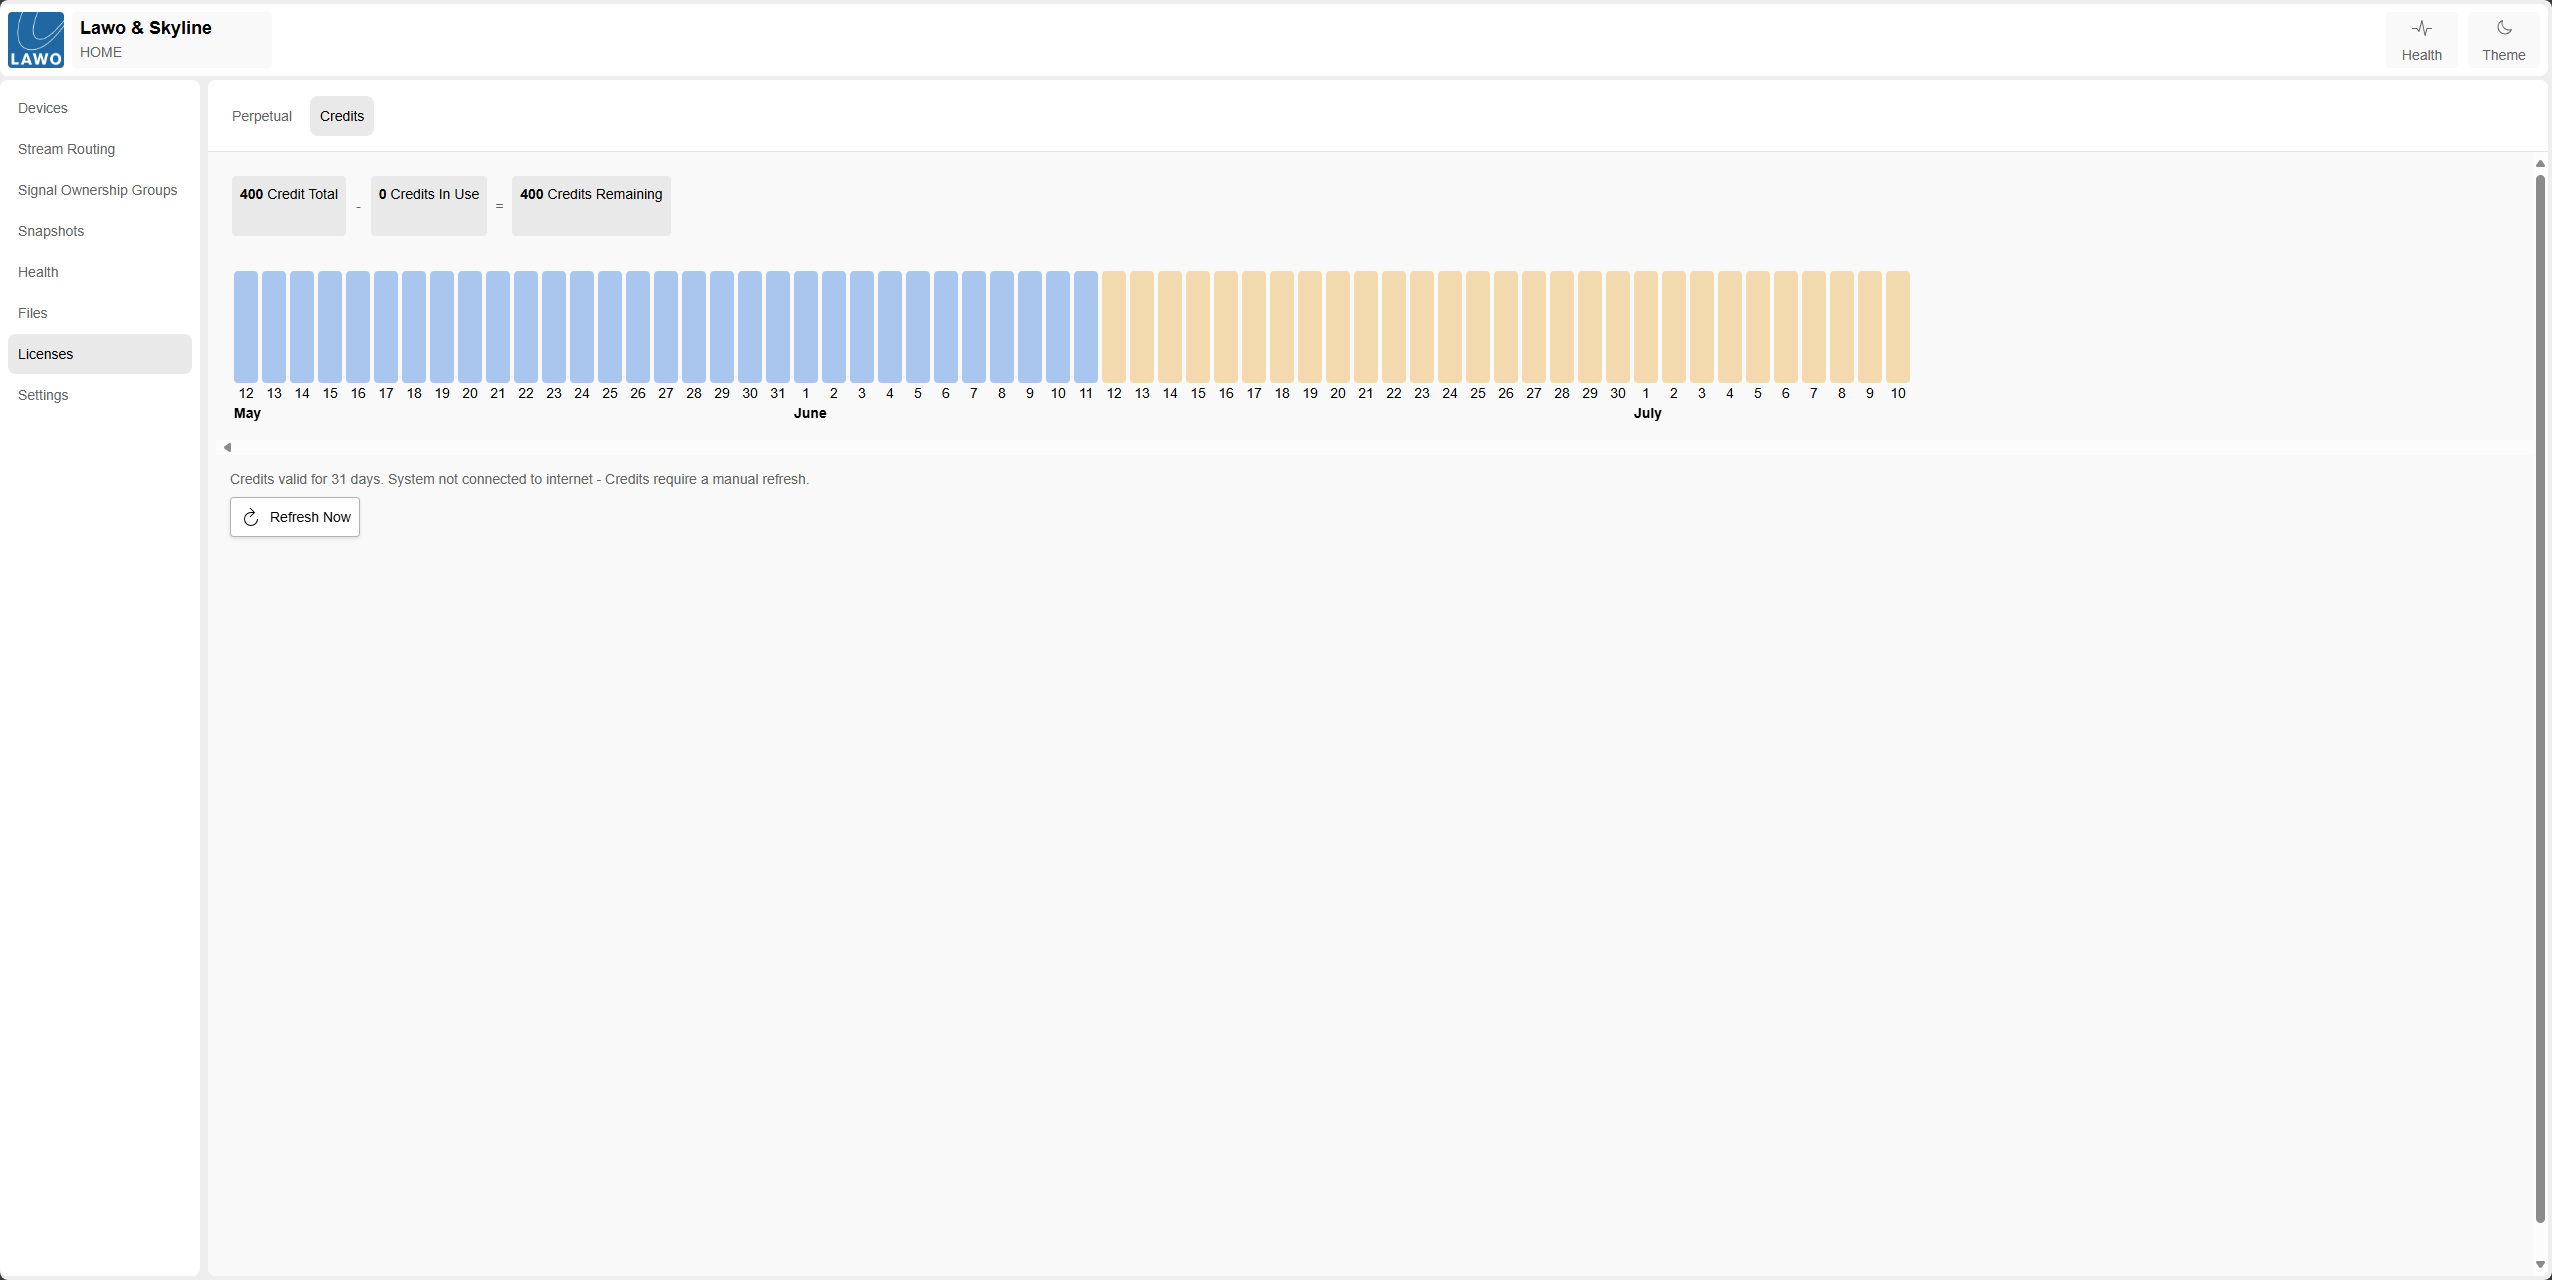Select the blue bar for June 1
The width and height of the screenshot is (2552, 1280).
tap(806, 327)
